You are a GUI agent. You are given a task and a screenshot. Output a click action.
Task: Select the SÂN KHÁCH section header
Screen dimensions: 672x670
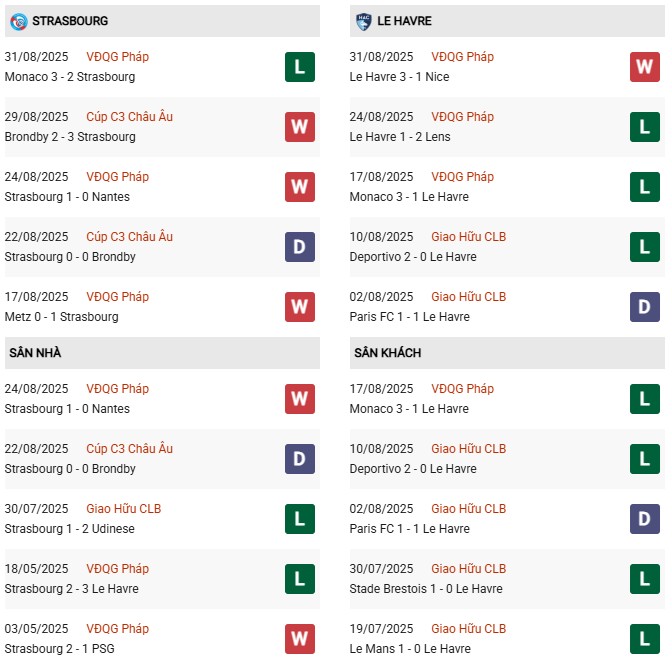pos(387,352)
